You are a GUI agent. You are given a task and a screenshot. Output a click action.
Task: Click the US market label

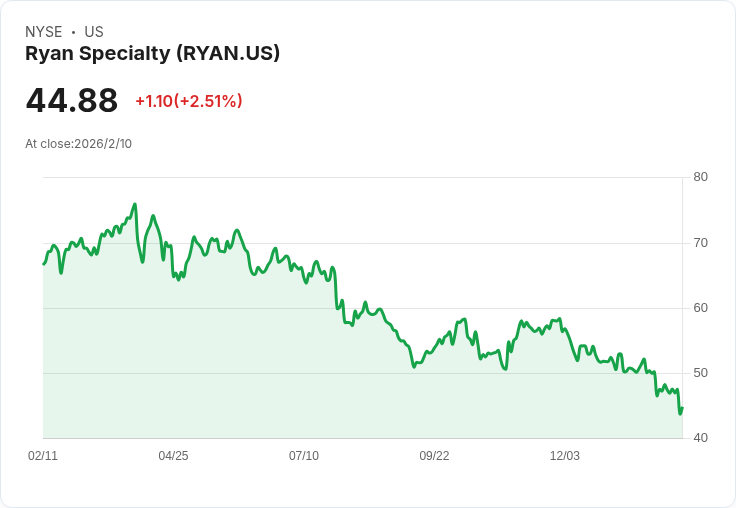point(94,32)
